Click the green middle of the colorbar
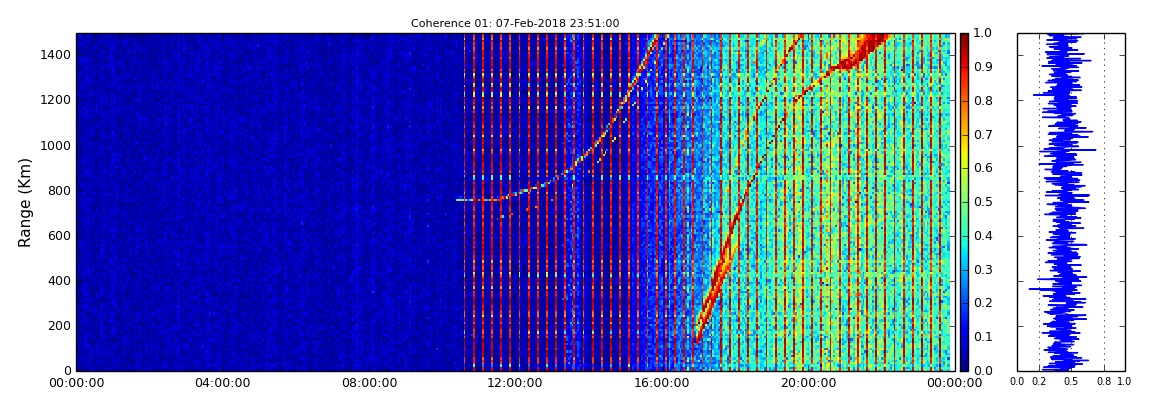Viewport: 1150px width, 407px height. click(x=964, y=202)
